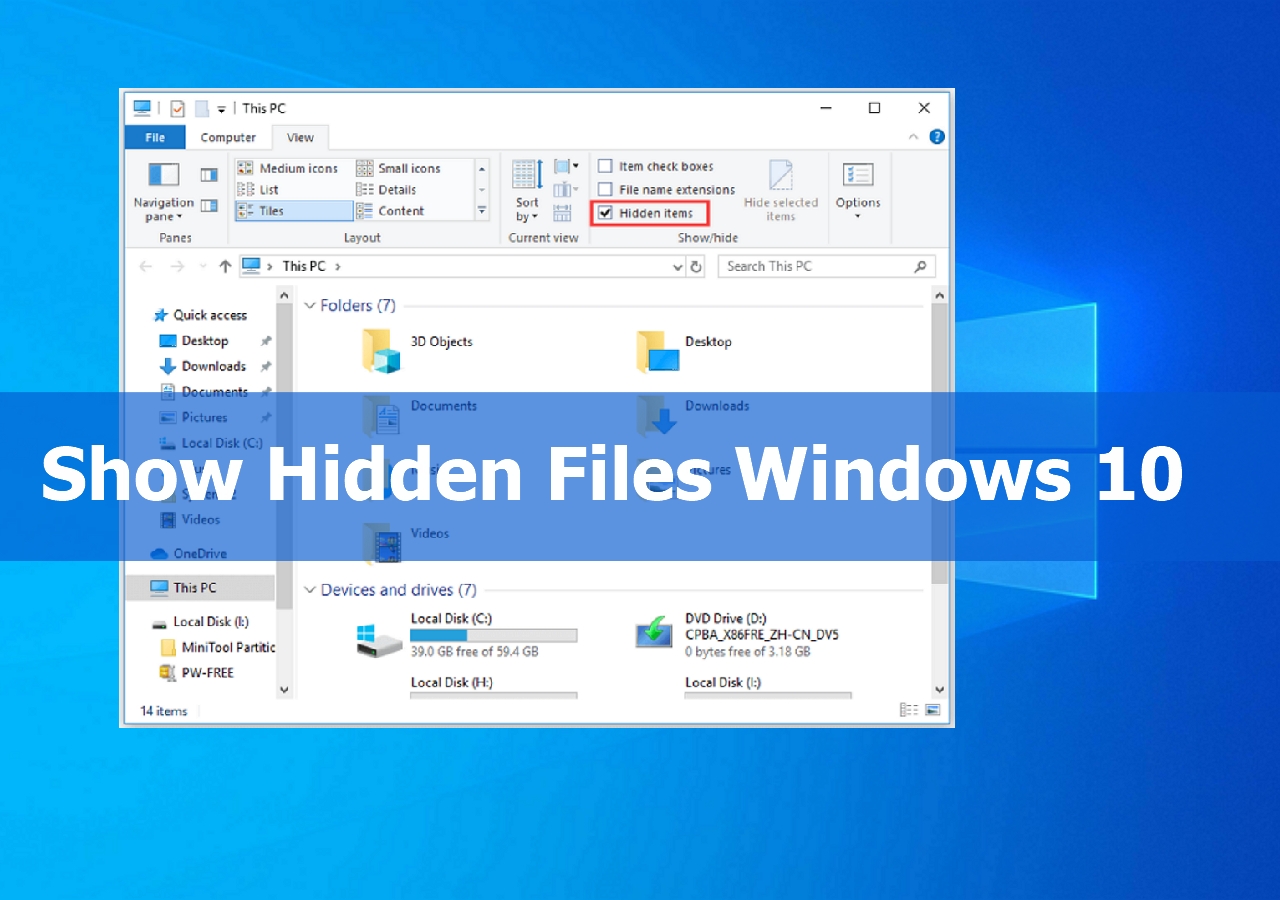Select Local Disk (I:) in navigation pane

coord(200,622)
